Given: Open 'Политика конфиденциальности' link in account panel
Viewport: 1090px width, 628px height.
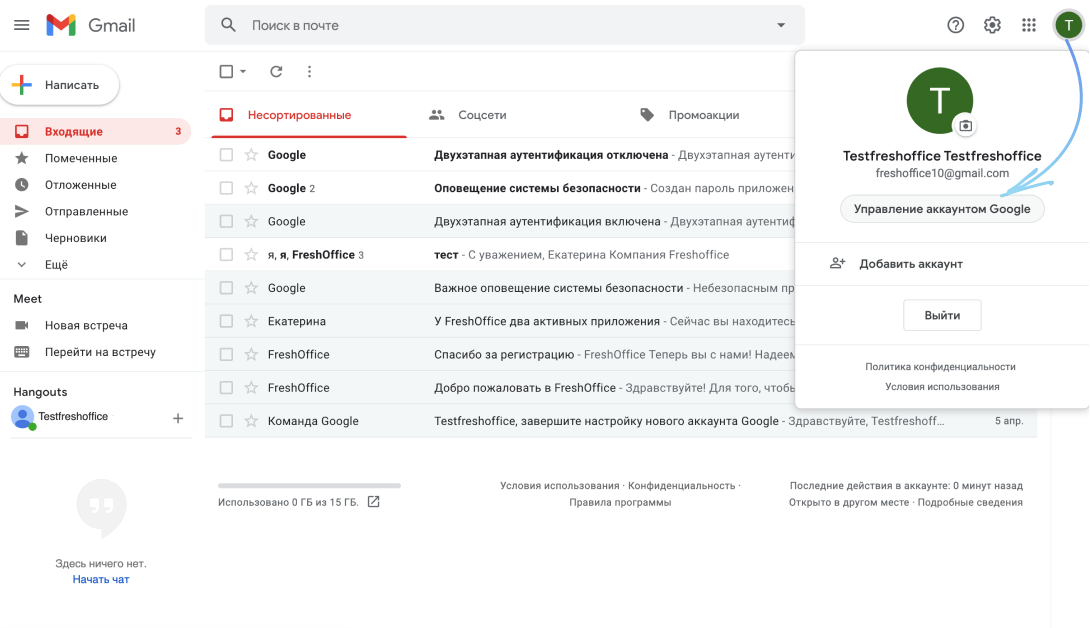Looking at the screenshot, I should 941,367.
